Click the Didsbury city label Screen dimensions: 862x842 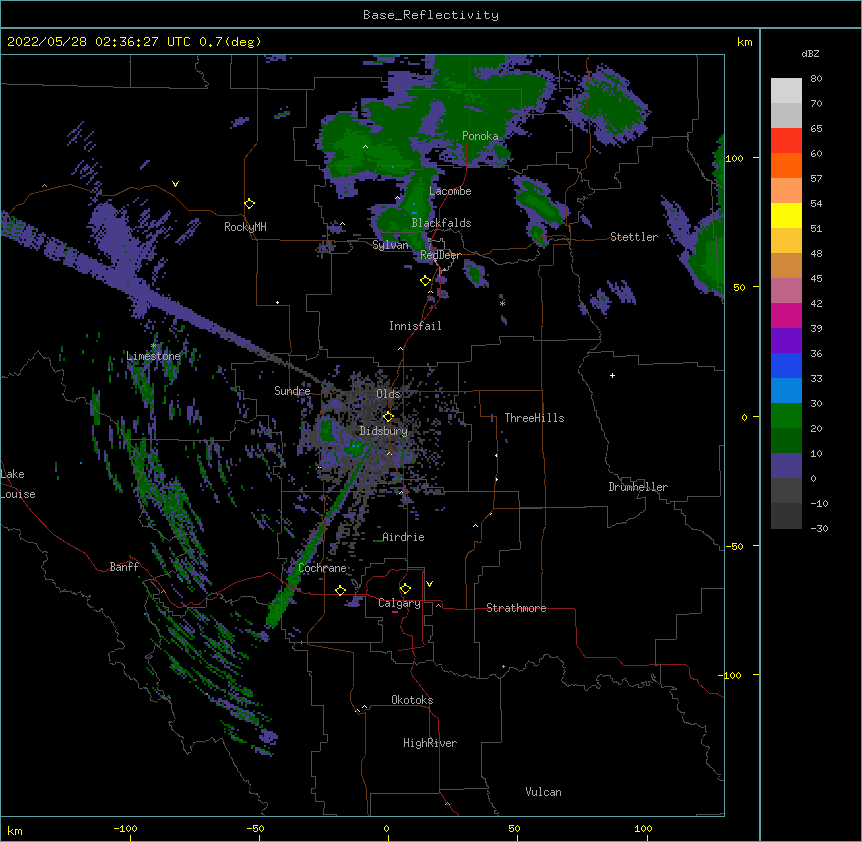tap(384, 431)
